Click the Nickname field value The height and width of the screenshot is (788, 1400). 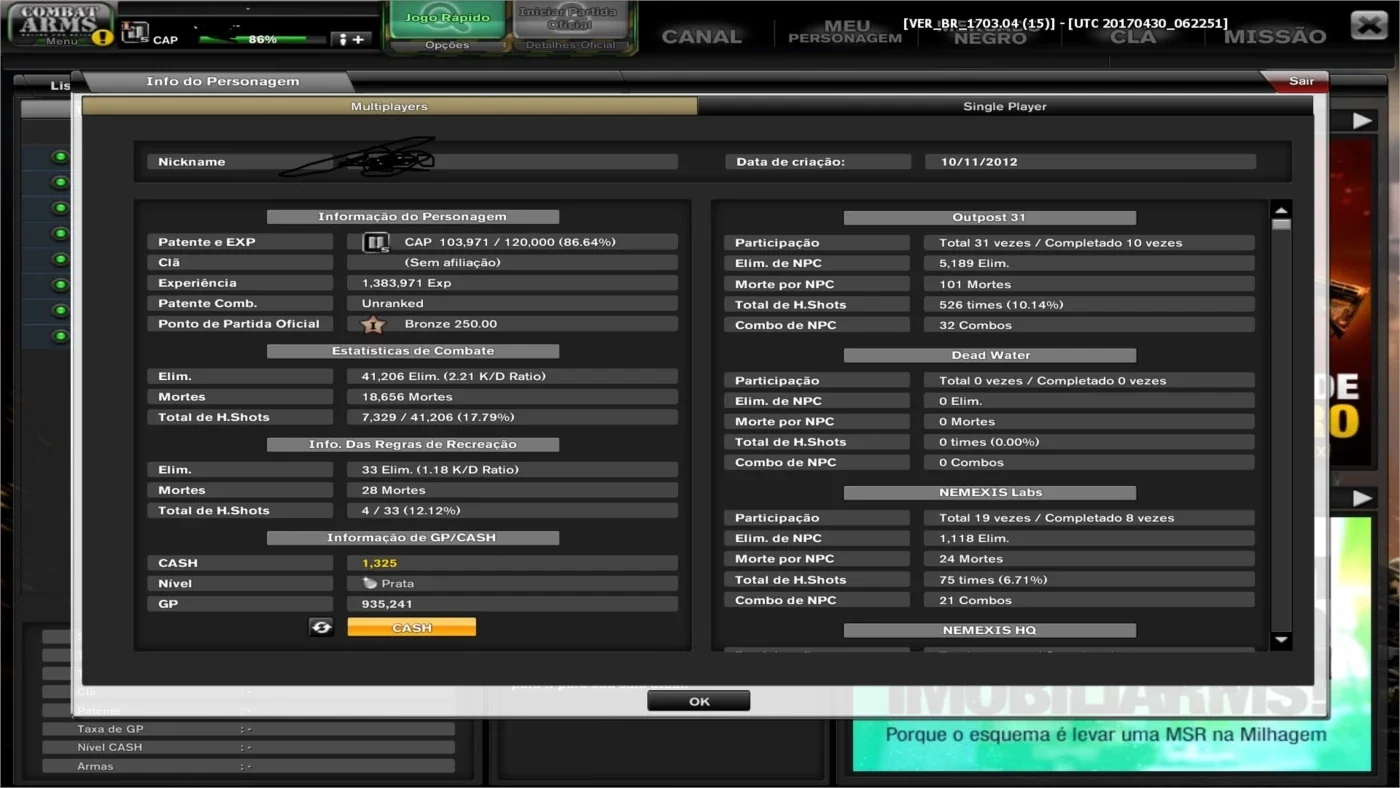pyautogui.click(x=512, y=162)
